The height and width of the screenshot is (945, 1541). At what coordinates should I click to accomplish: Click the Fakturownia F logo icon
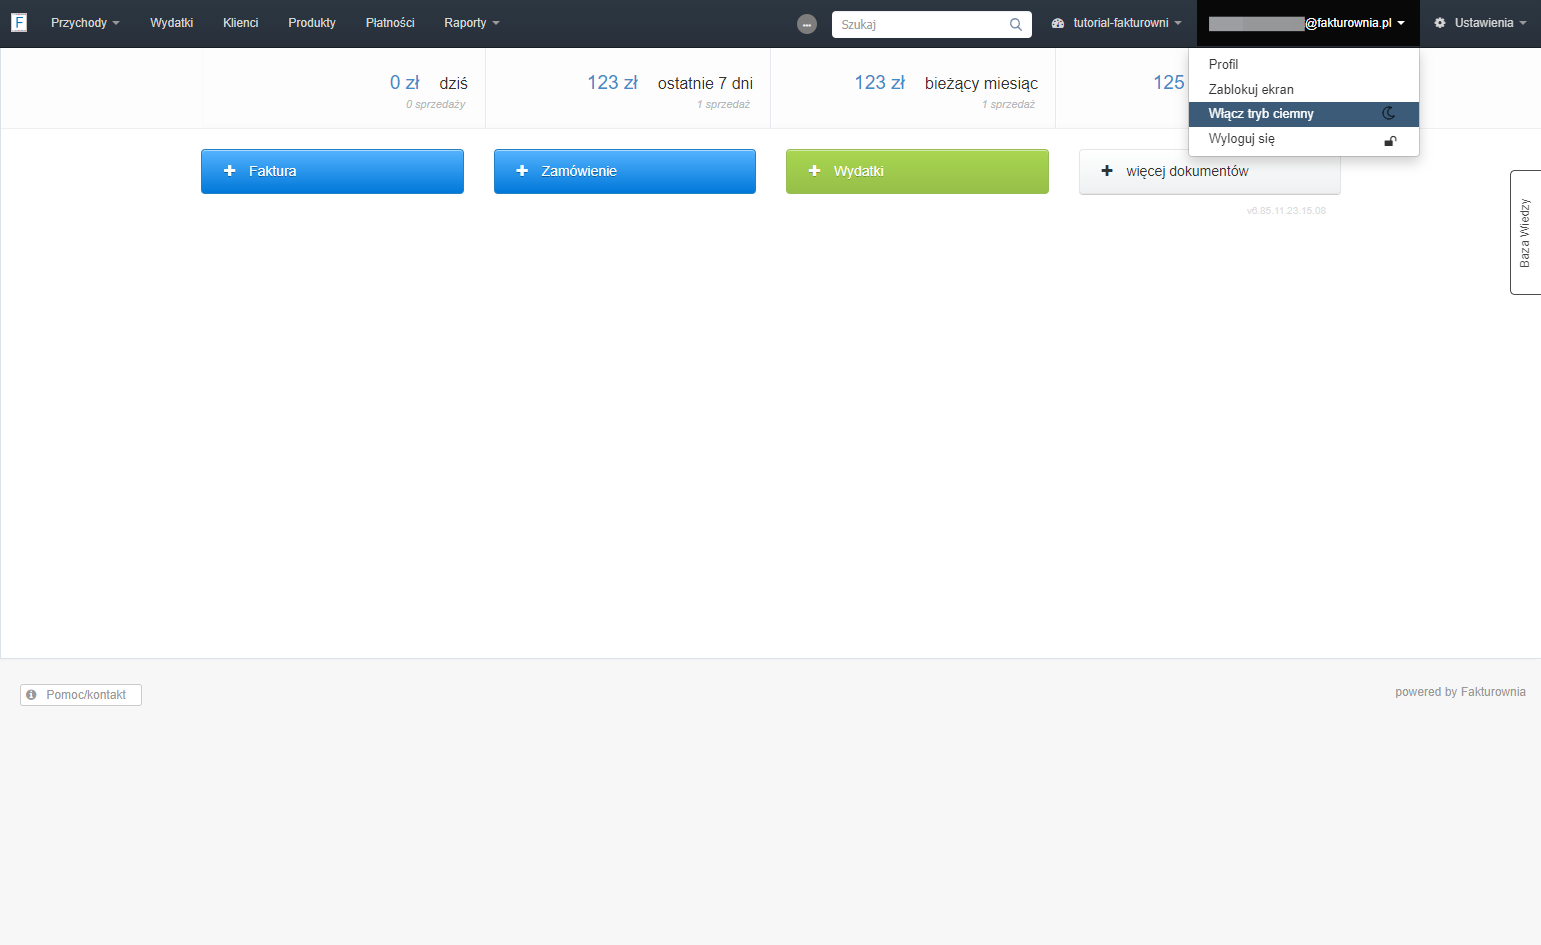tap(19, 22)
